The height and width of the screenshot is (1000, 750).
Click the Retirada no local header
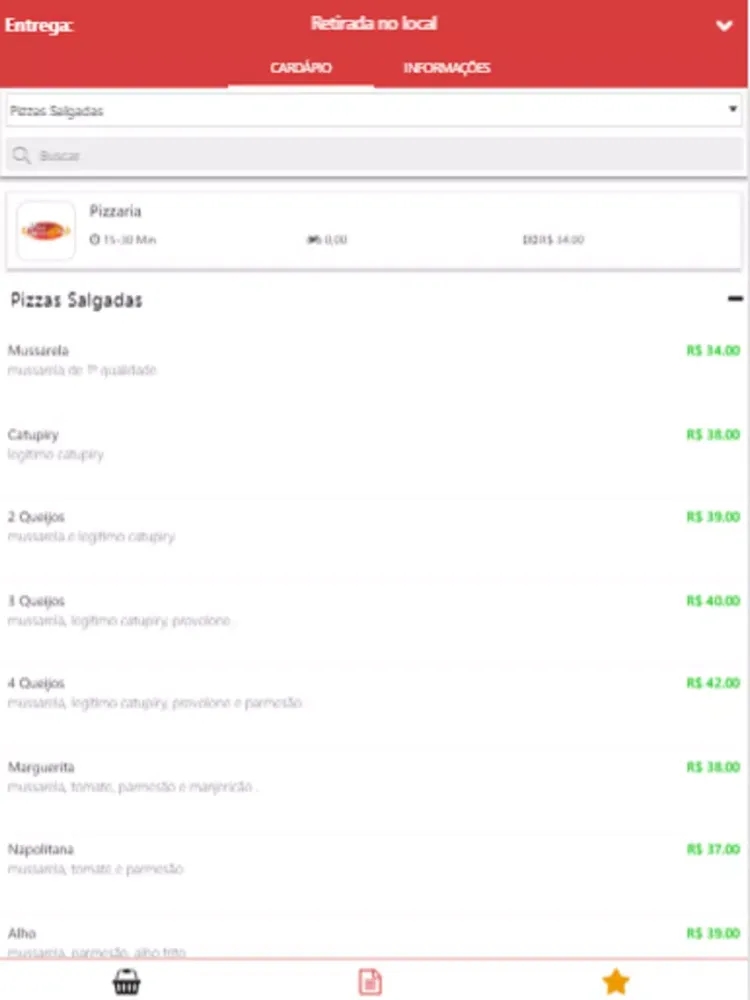(374, 24)
